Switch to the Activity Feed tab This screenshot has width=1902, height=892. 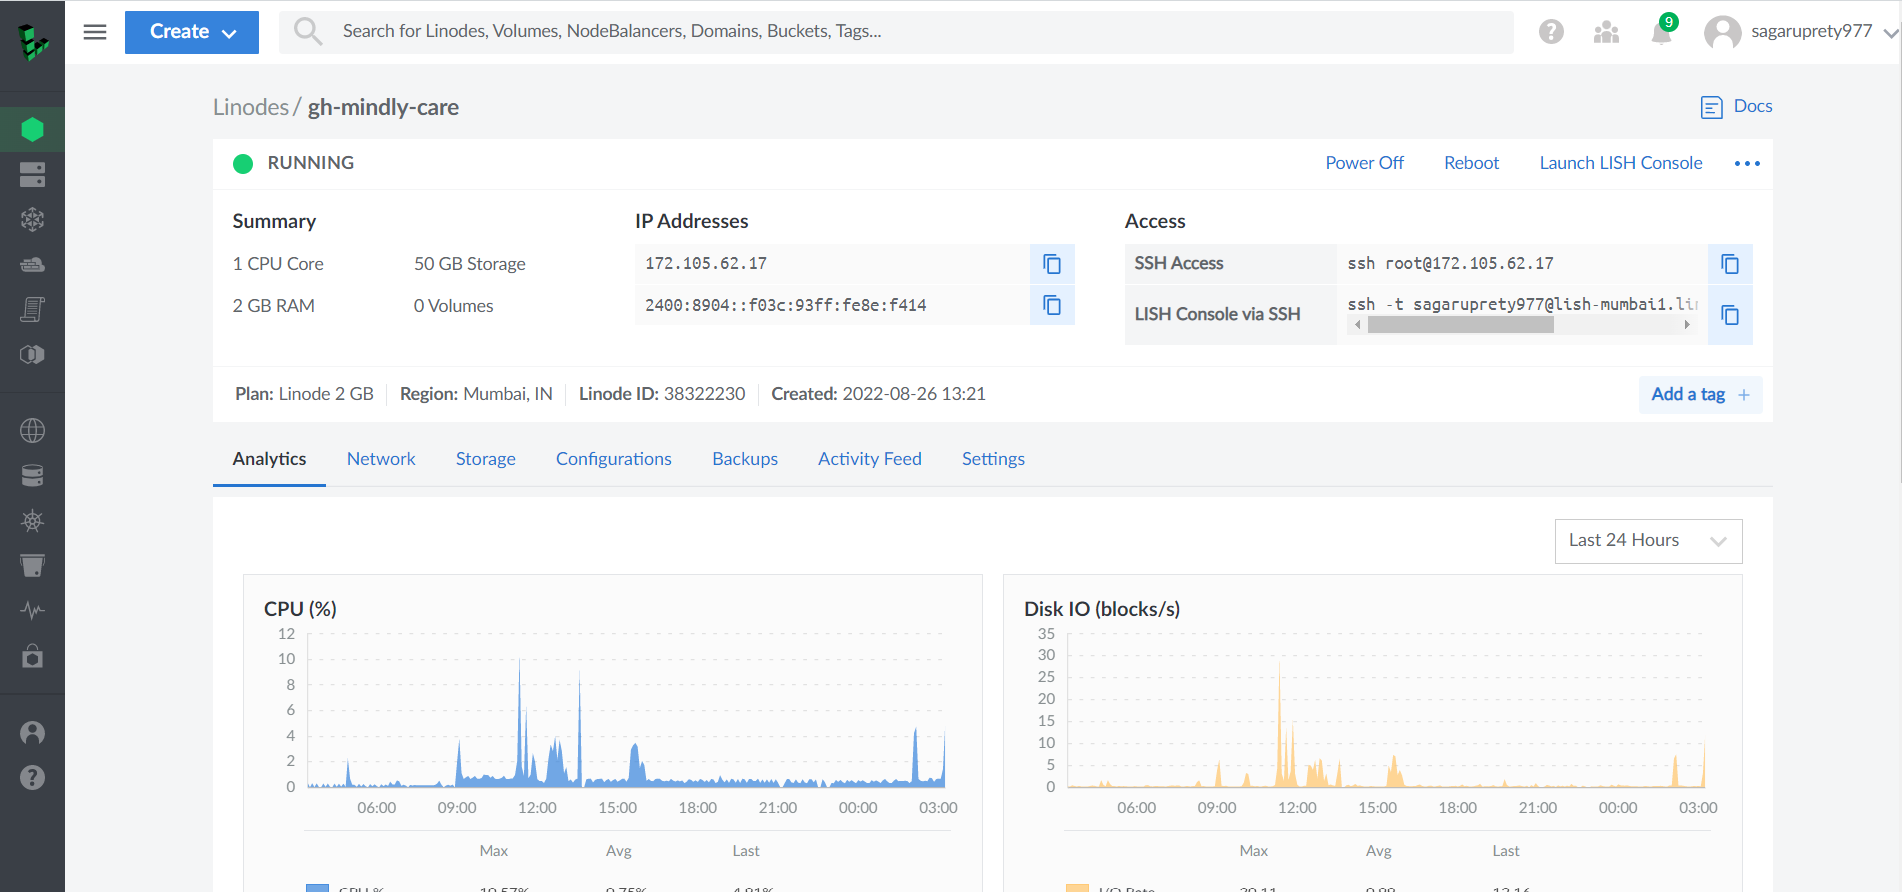coord(870,459)
